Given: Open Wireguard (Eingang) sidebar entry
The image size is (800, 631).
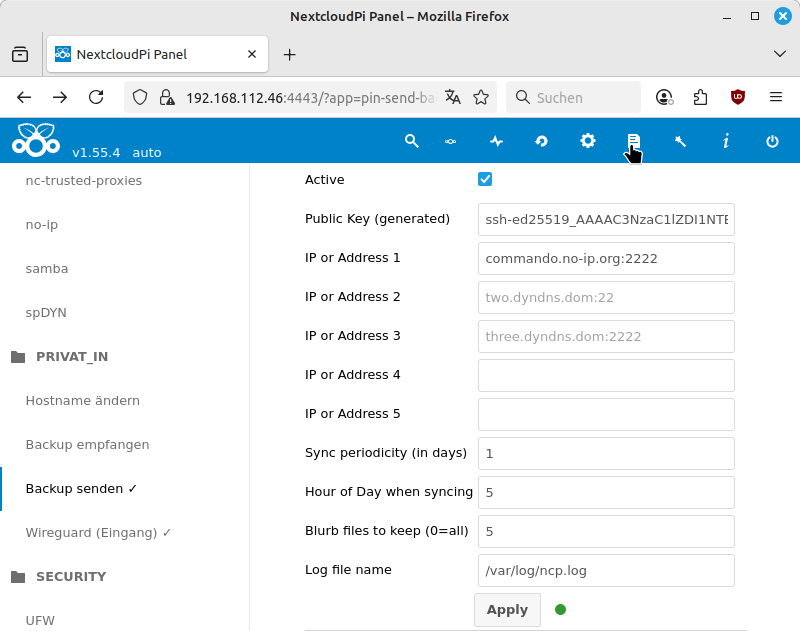Looking at the screenshot, I should click(98, 533).
